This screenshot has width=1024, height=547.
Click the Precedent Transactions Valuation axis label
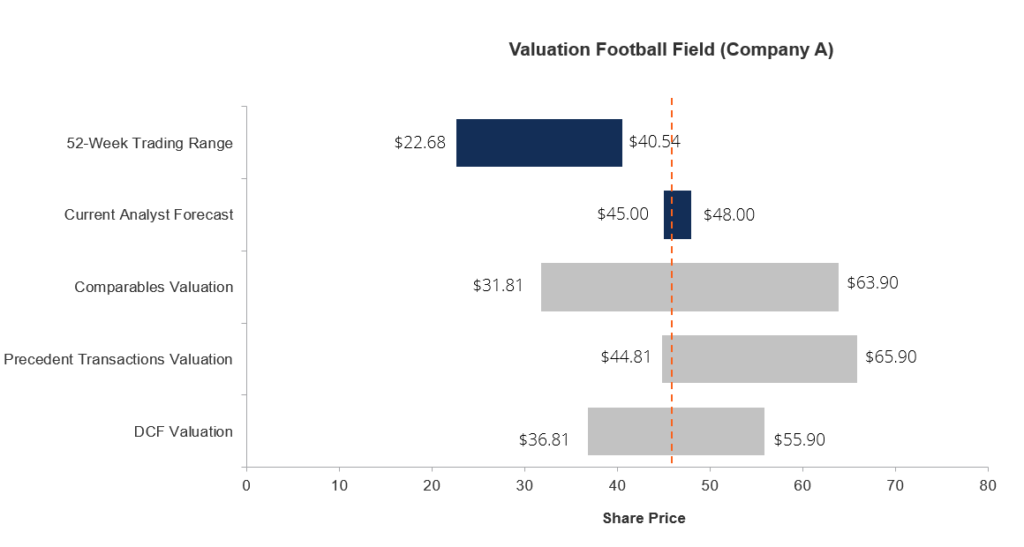point(118,359)
